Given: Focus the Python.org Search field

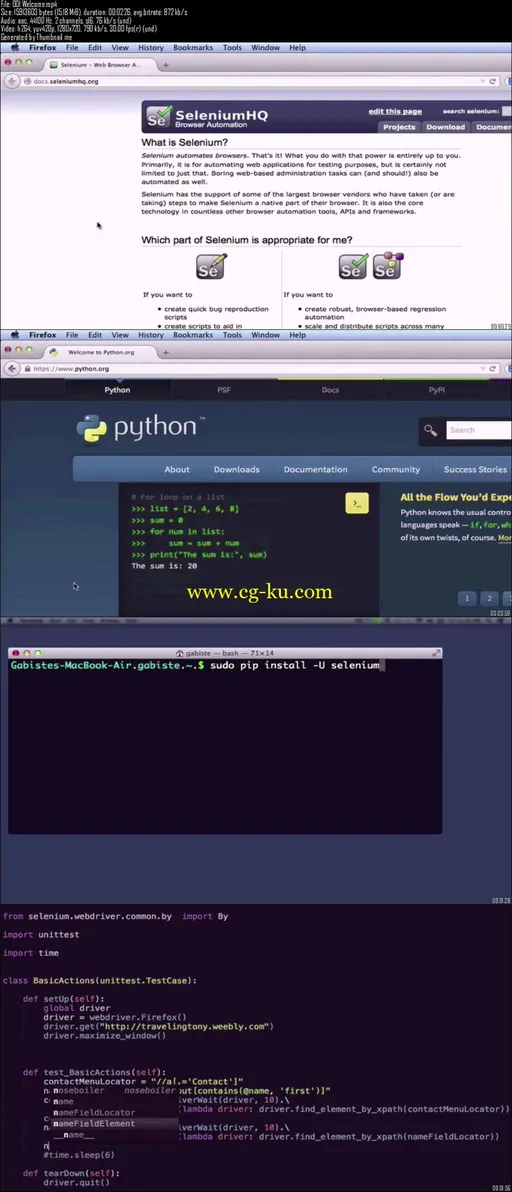Looking at the screenshot, I should [479, 430].
